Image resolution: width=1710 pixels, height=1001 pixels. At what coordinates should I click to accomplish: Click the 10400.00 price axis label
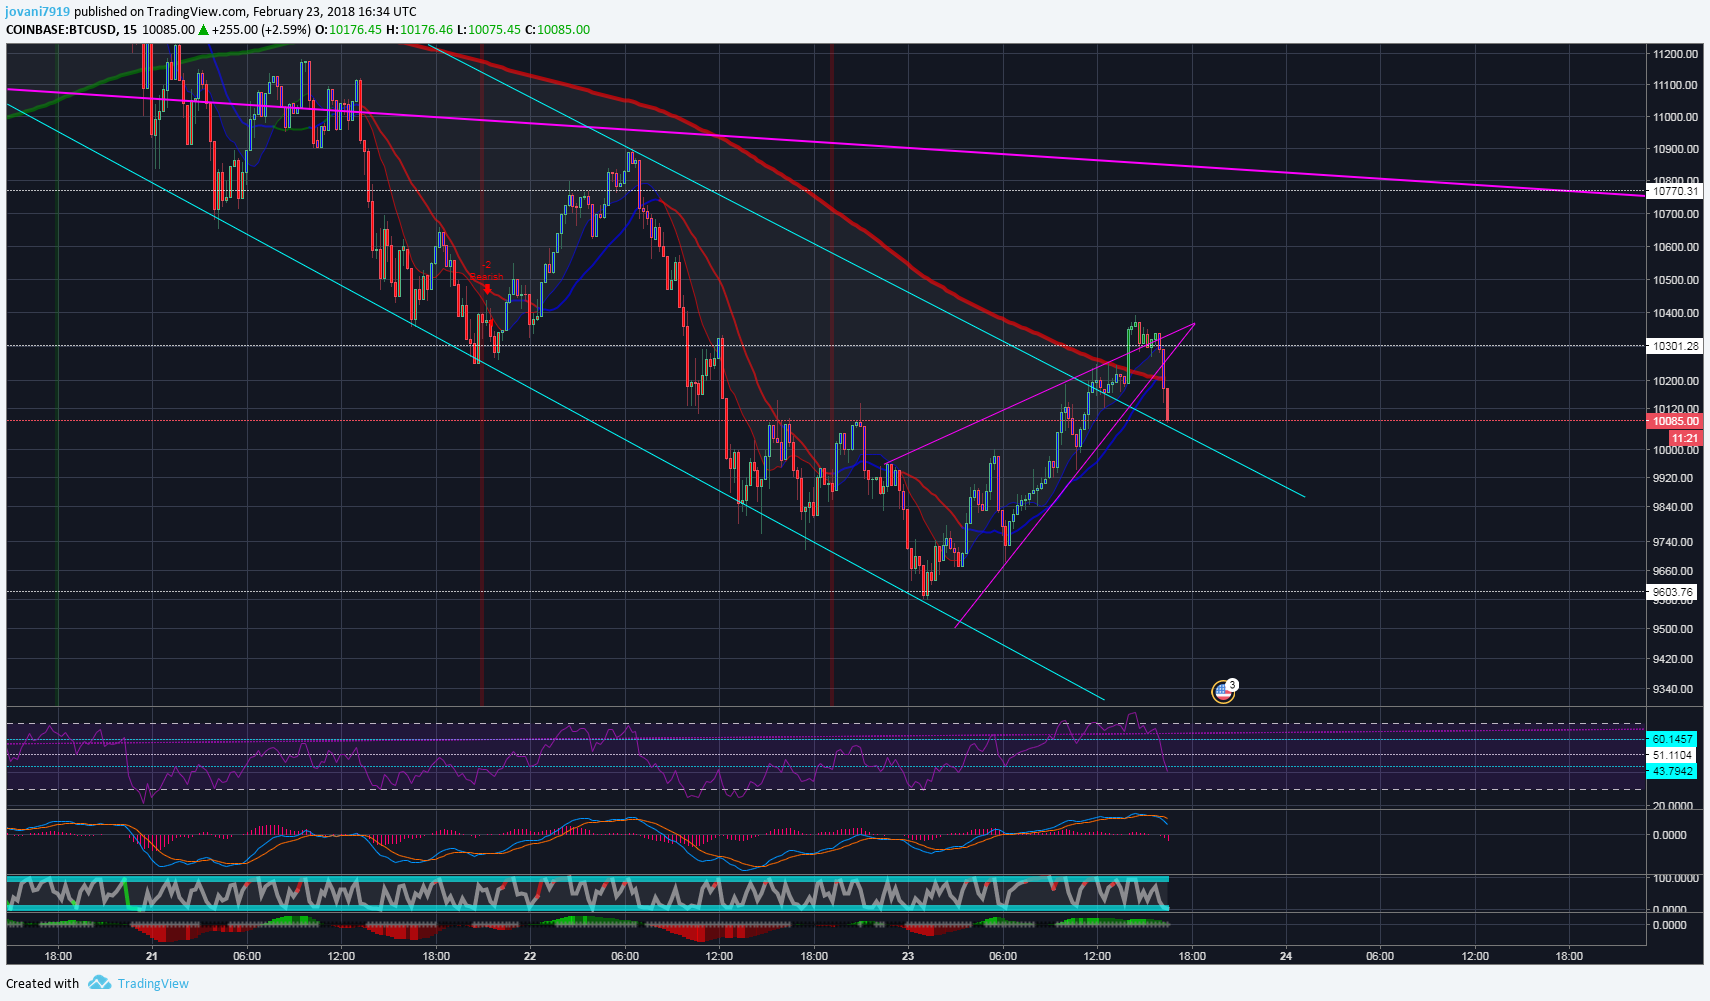click(x=1675, y=313)
